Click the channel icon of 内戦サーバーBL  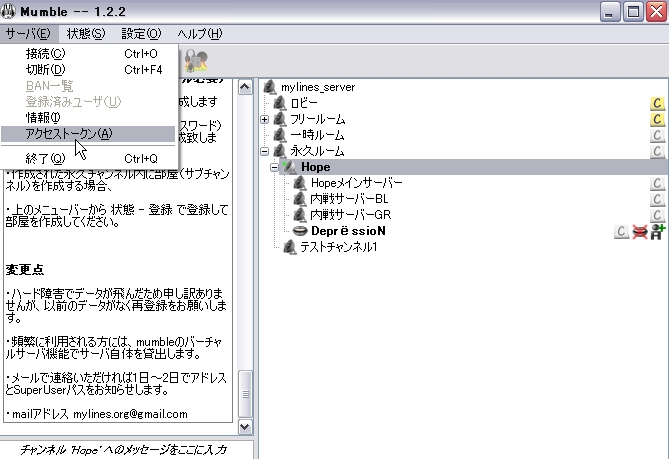pos(300,199)
